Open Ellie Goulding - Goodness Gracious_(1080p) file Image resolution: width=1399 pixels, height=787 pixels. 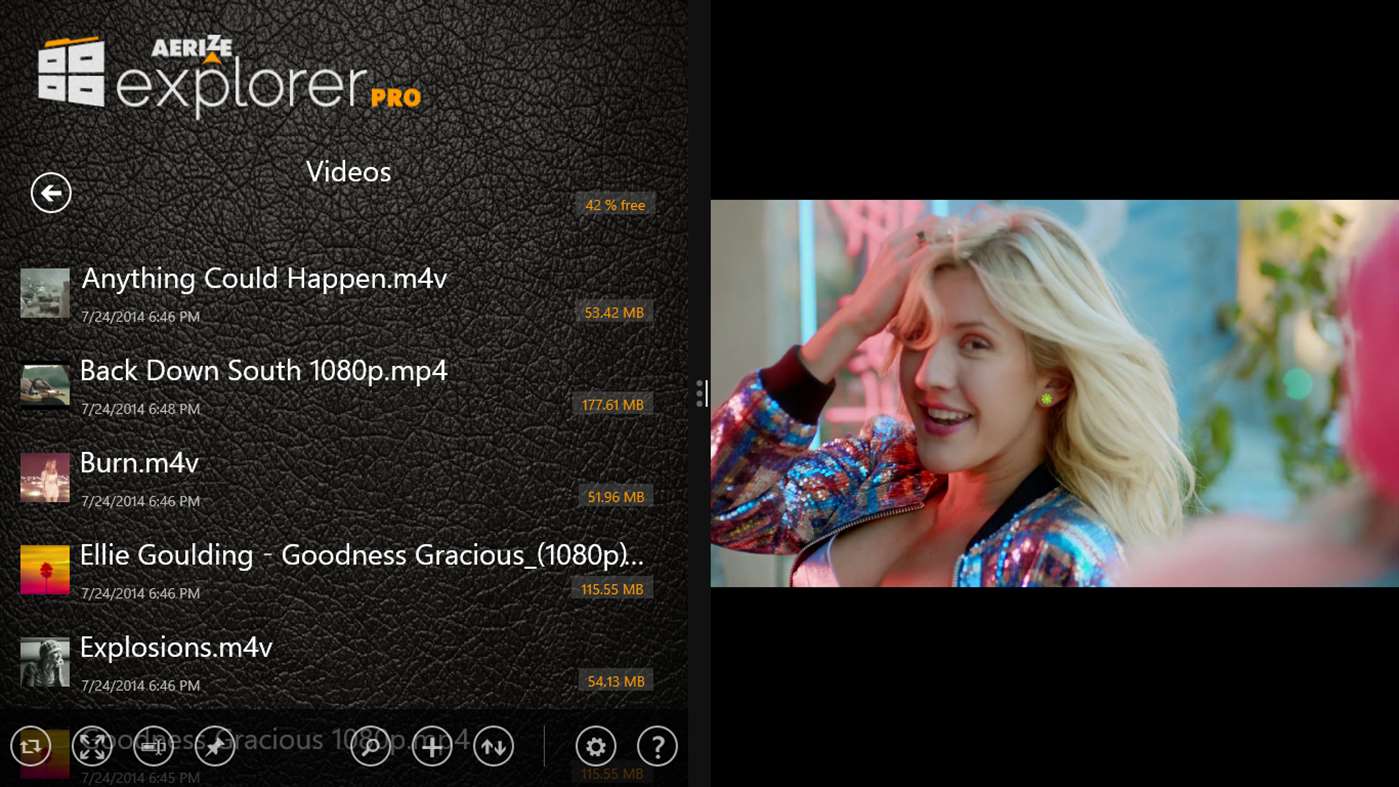[x=362, y=555]
